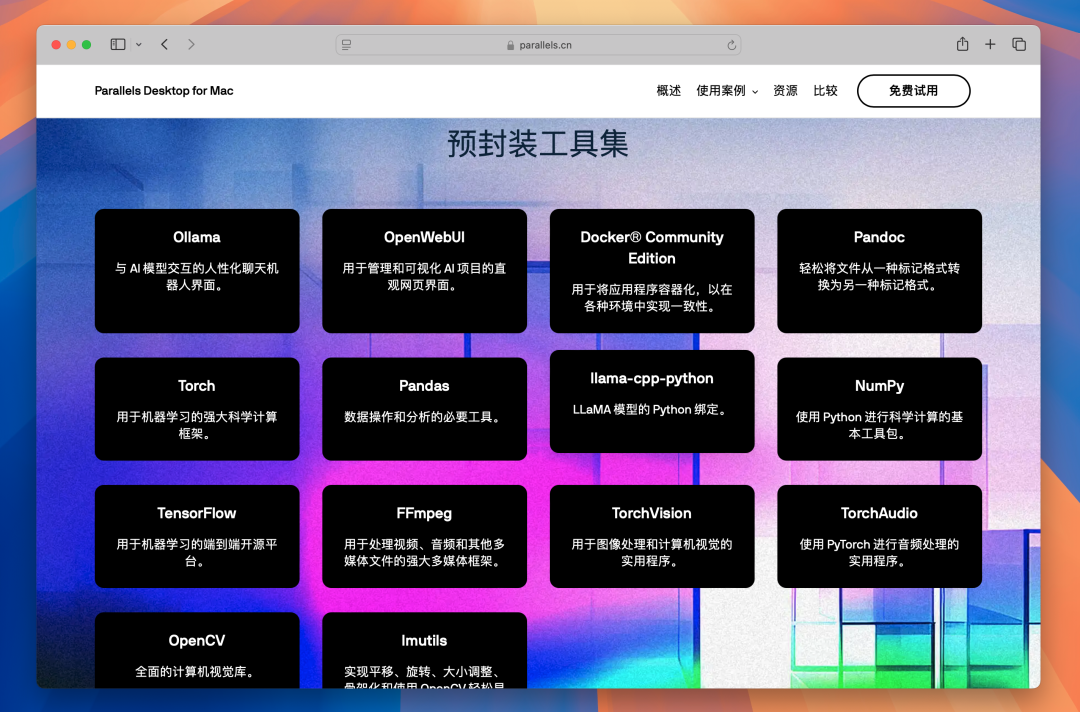This screenshot has width=1080, height=712.
Task: Select the Docker Community Edition card
Action: tap(652, 271)
